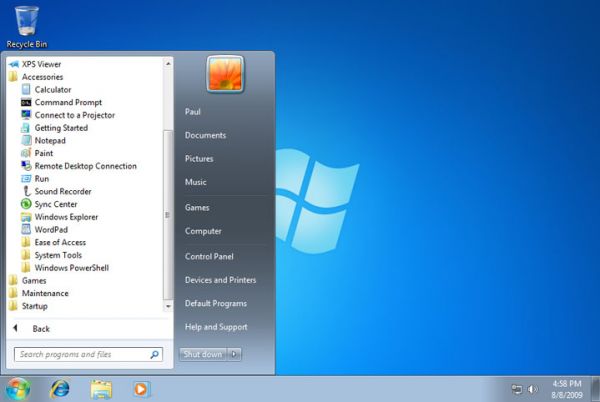Screen dimensions: 600x402
Task: Expand the Ease of Access folder
Action: point(60,242)
